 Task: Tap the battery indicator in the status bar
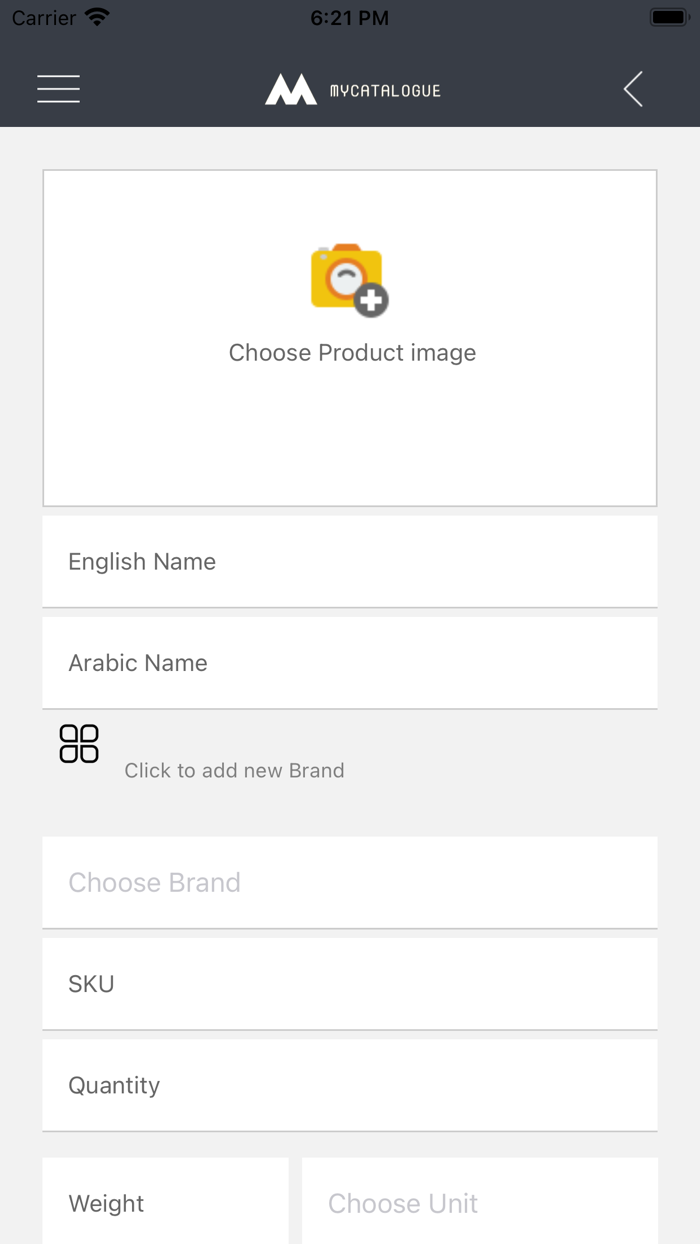pyautogui.click(x=668, y=16)
